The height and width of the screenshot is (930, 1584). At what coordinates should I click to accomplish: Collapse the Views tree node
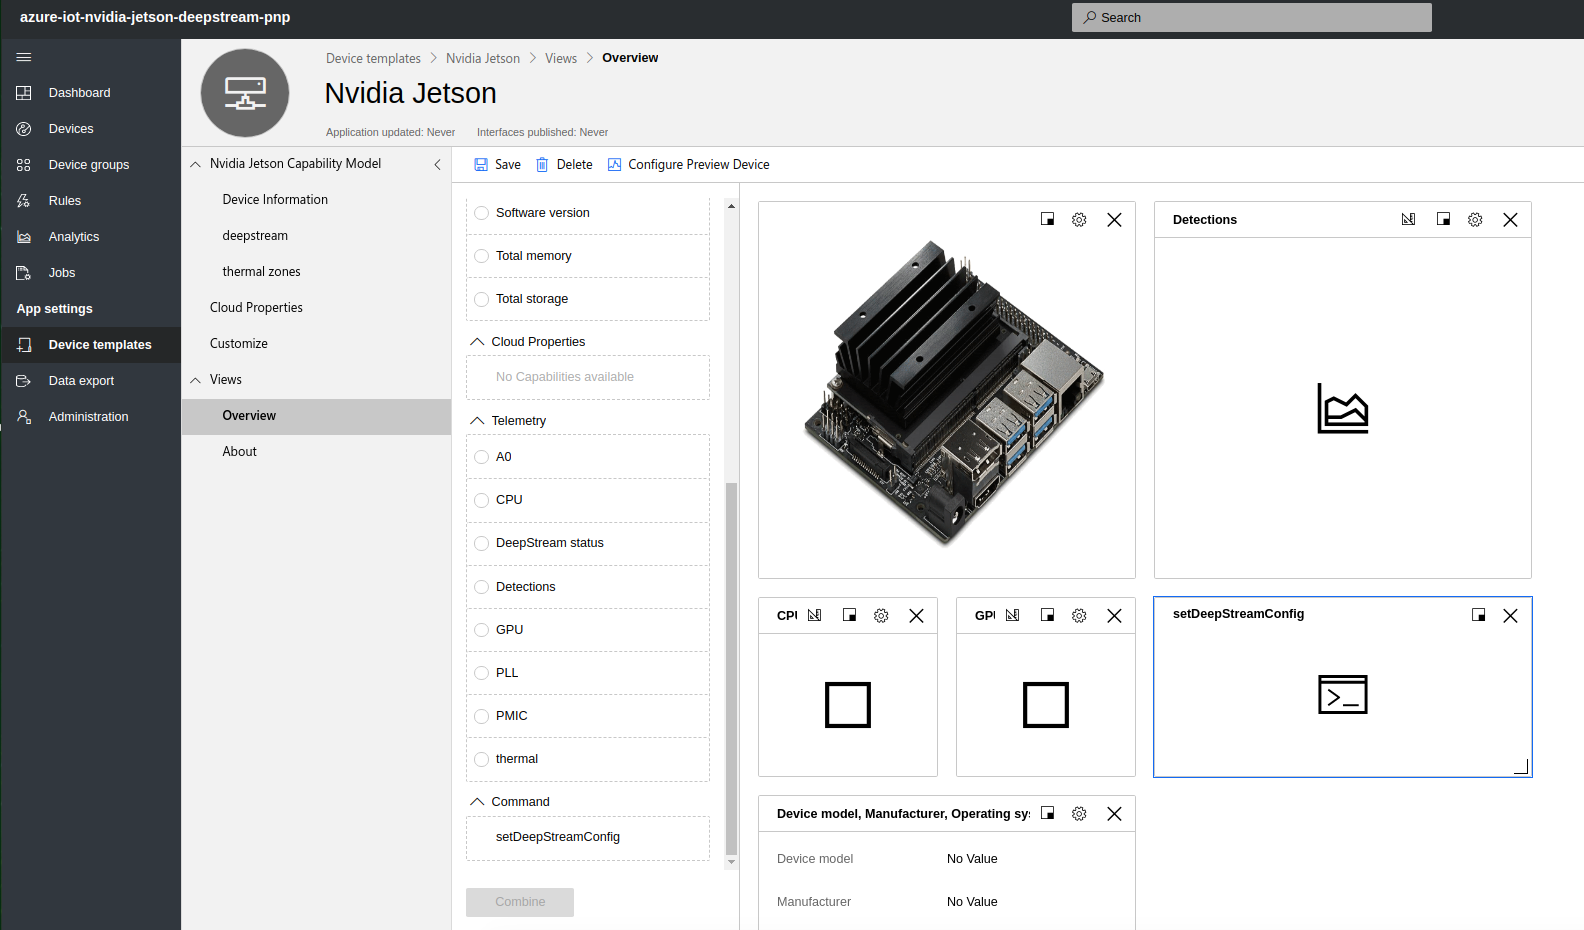tap(196, 380)
